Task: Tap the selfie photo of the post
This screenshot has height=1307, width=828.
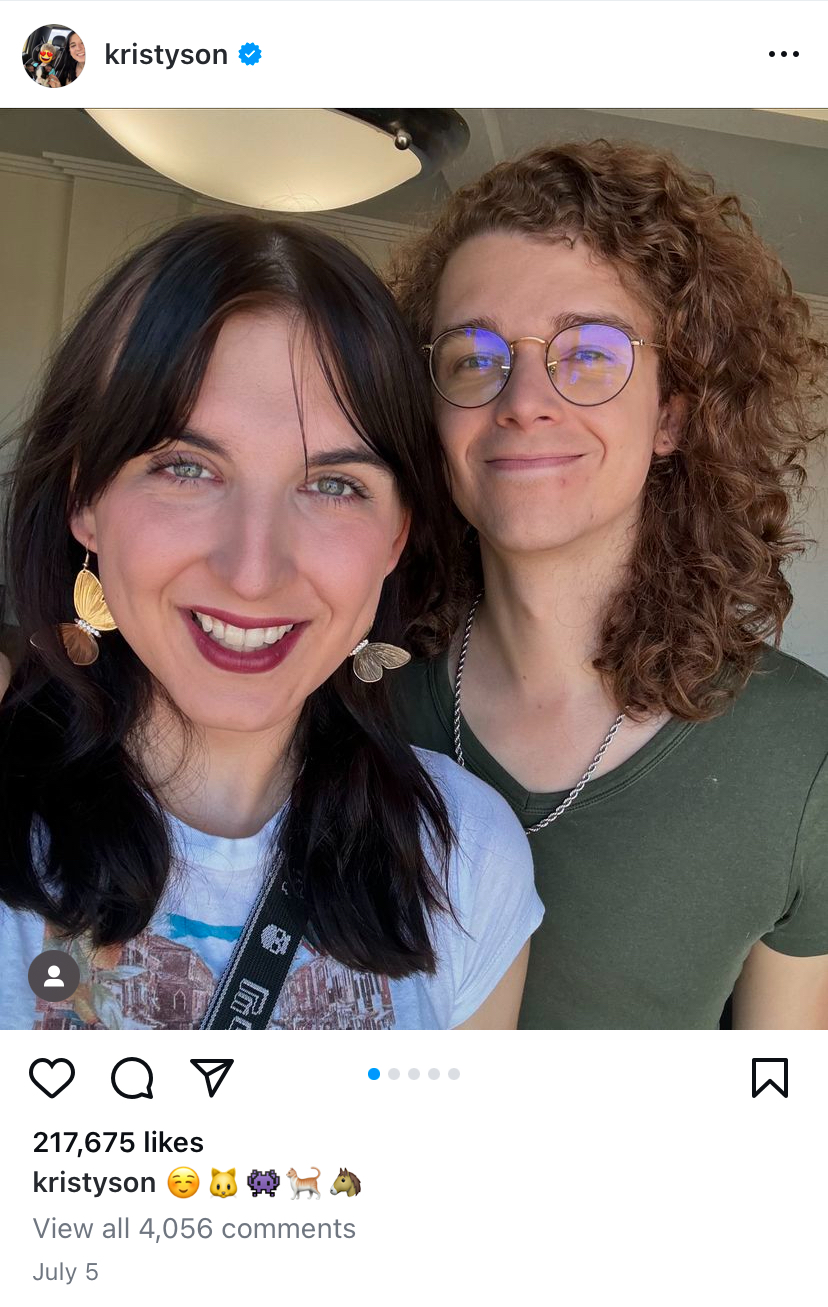Action: (x=414, y=569)
